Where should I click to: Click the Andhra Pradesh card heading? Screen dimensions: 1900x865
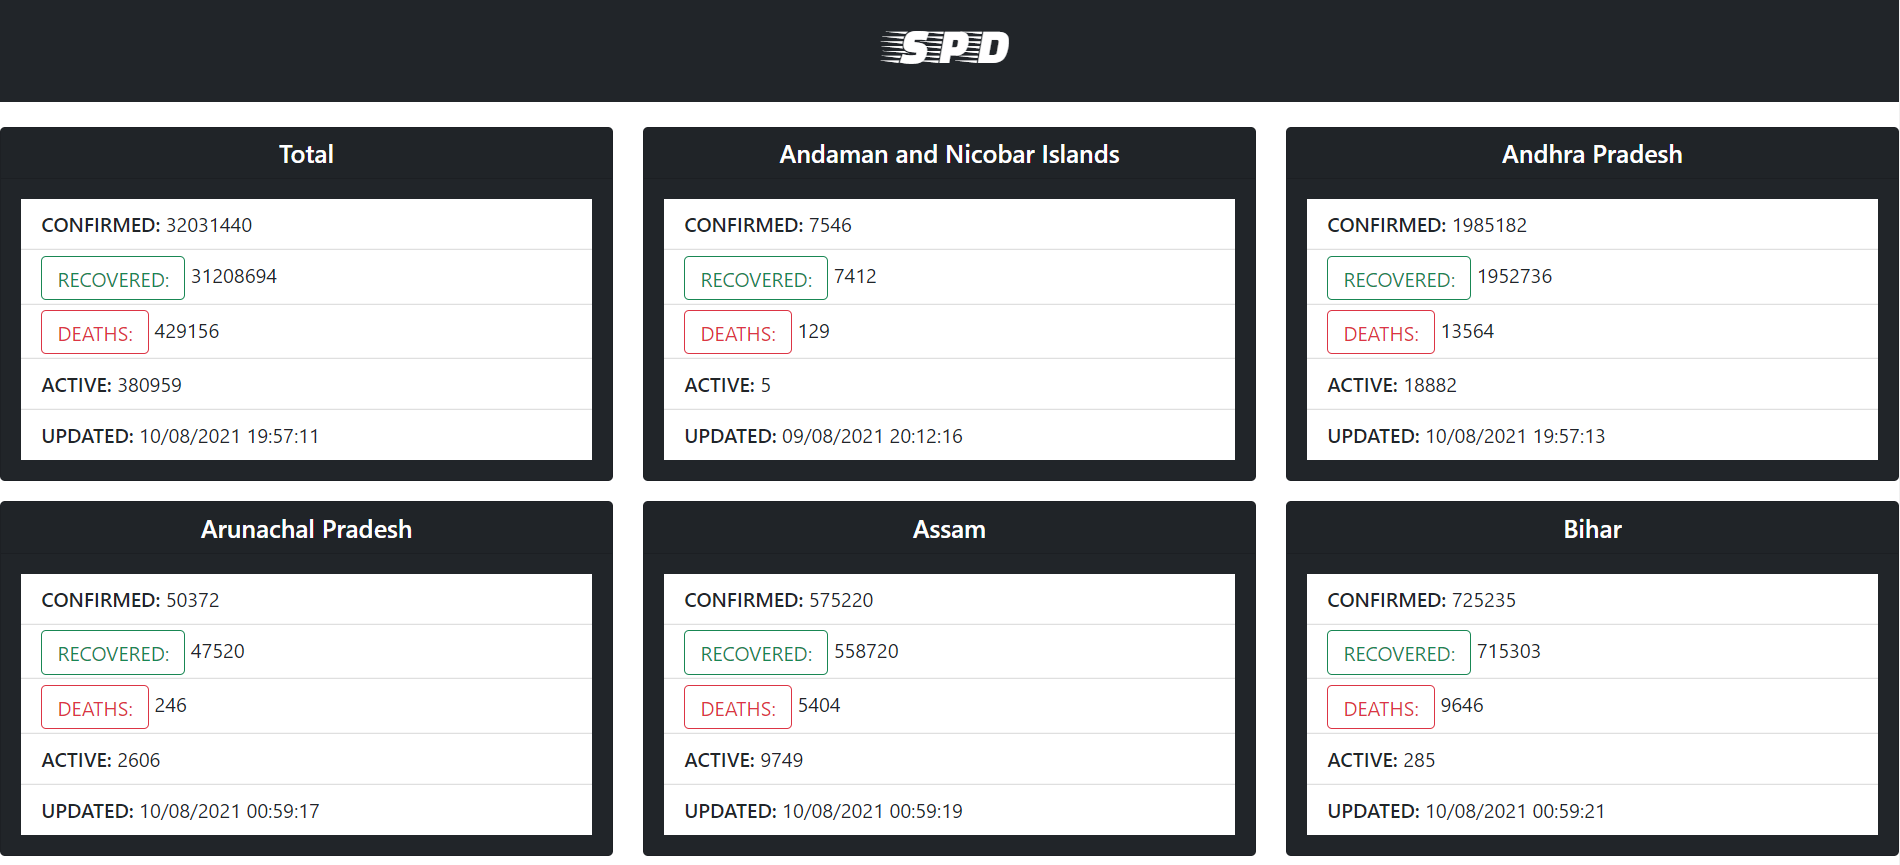tap(1592, 154)
